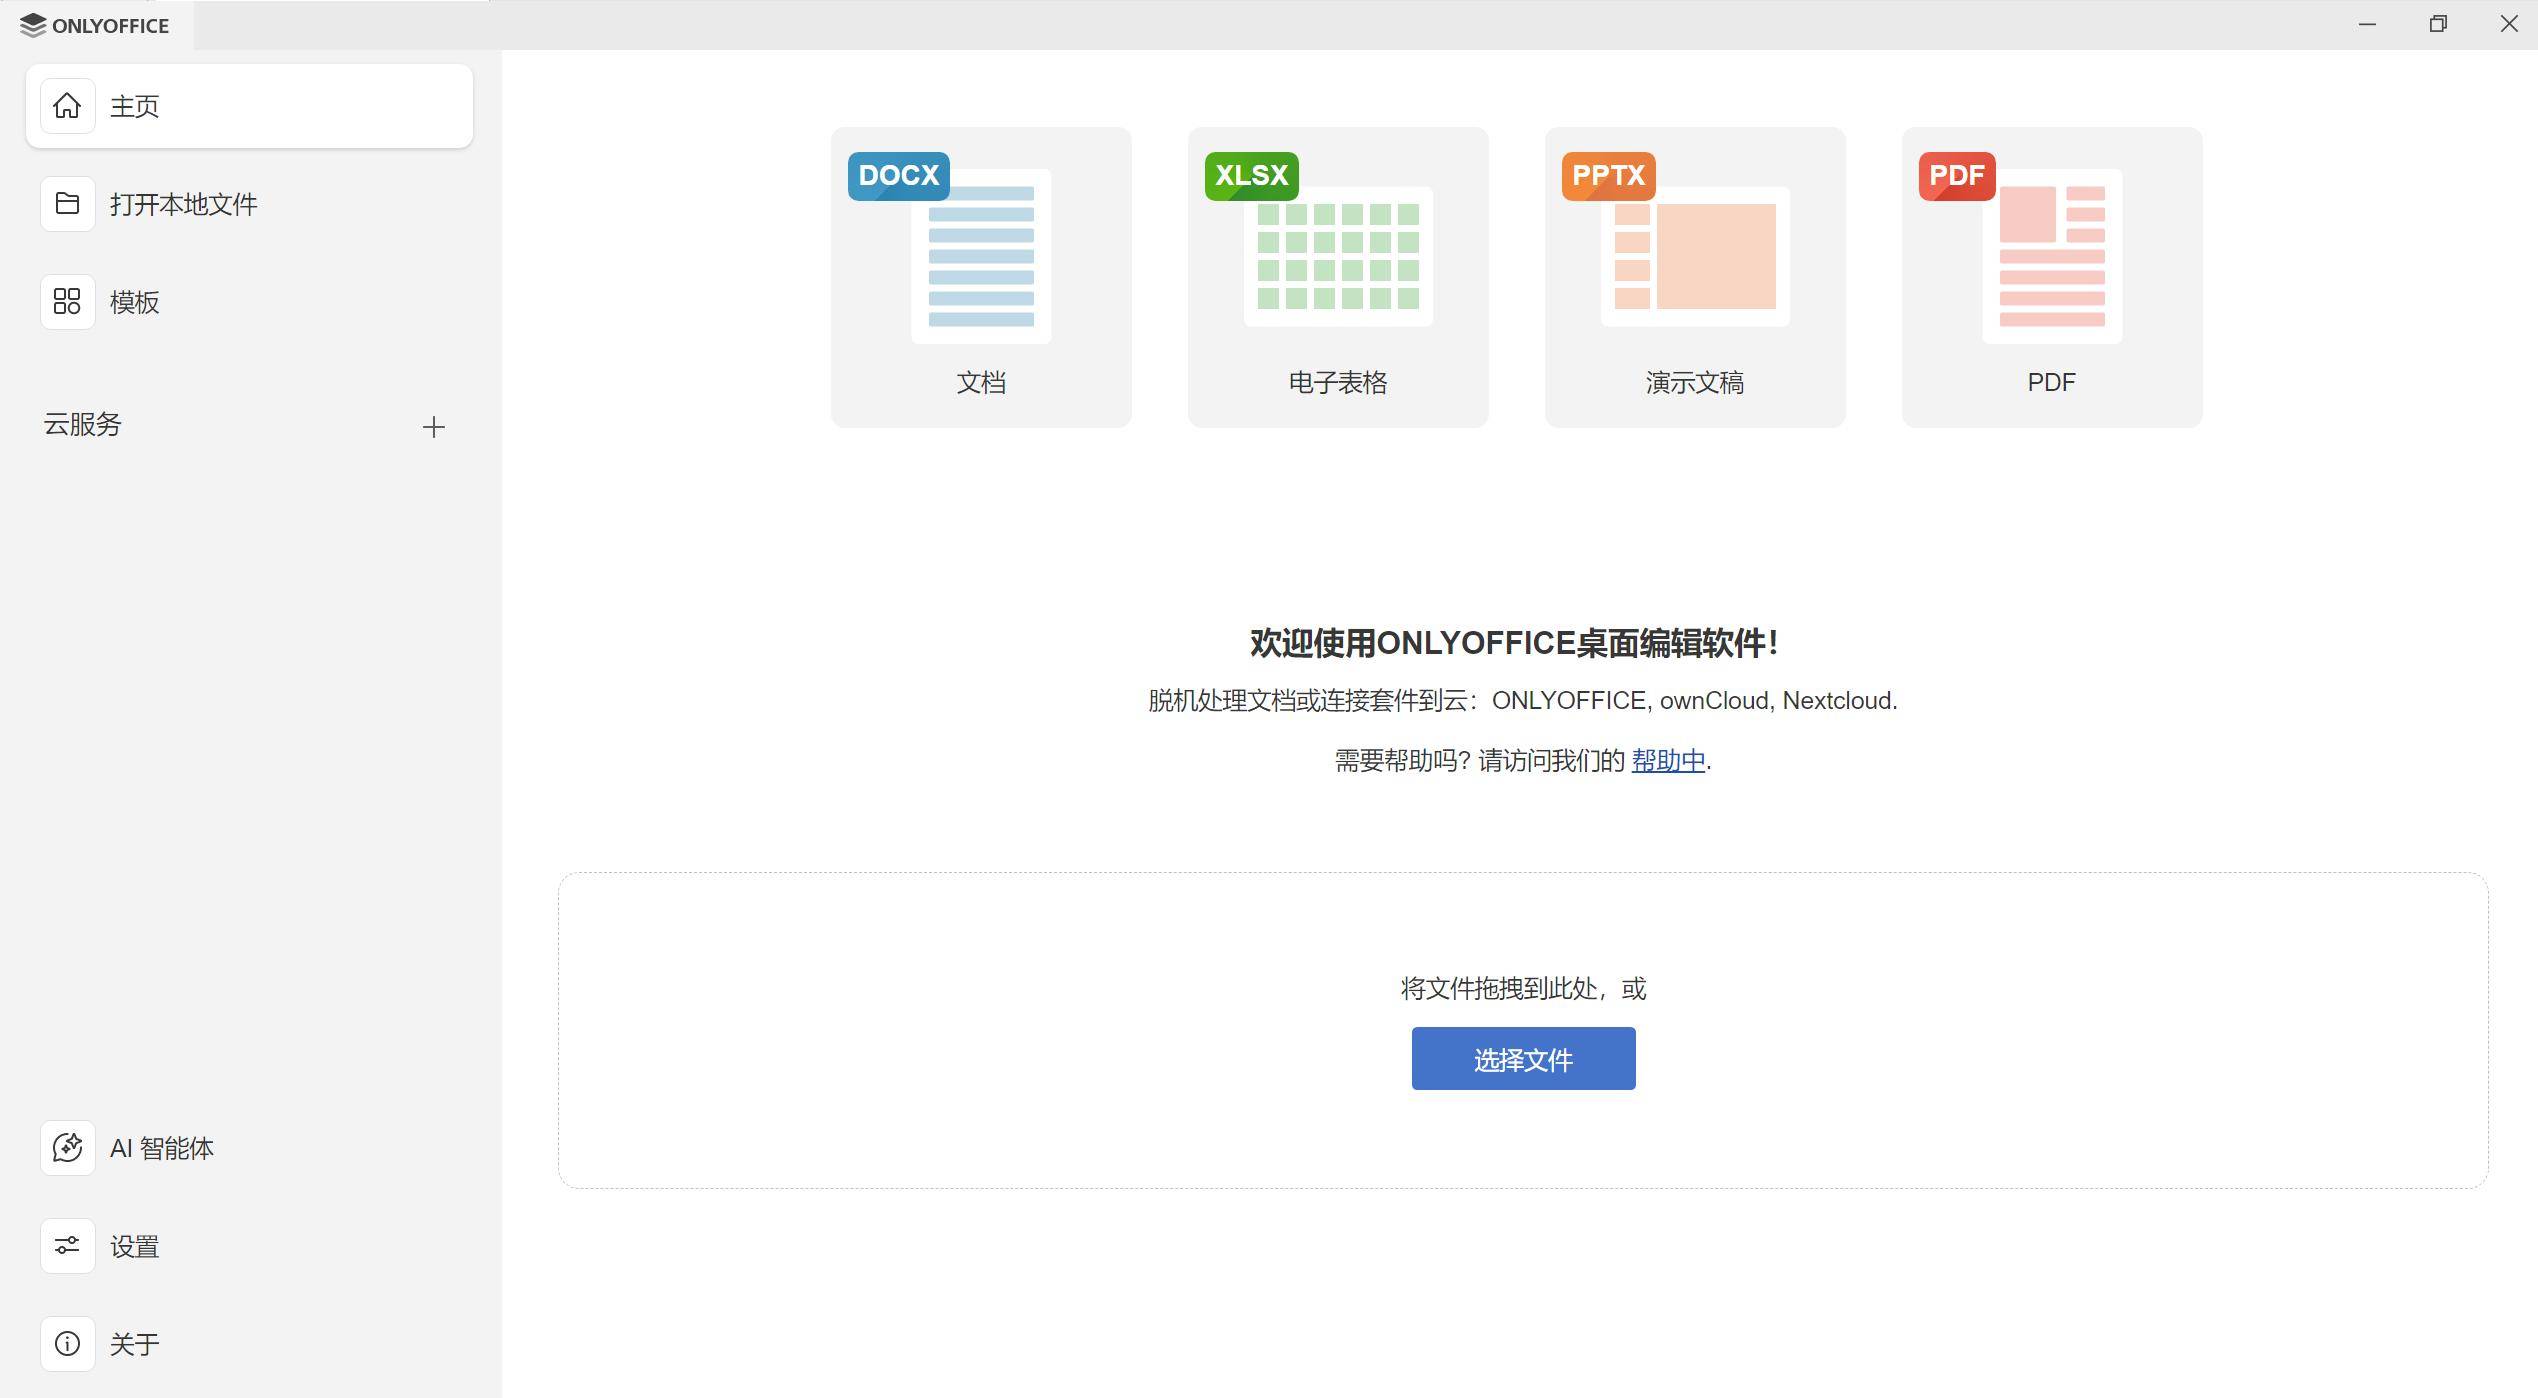The image size is (2538, 1398).
Task: Click the 云服务 heading text
Action: pos(83,425)
